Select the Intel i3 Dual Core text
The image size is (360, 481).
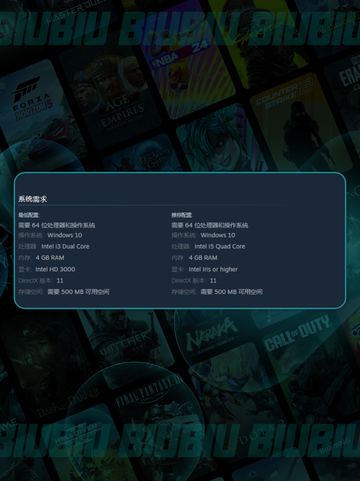(x=65, y=247)
